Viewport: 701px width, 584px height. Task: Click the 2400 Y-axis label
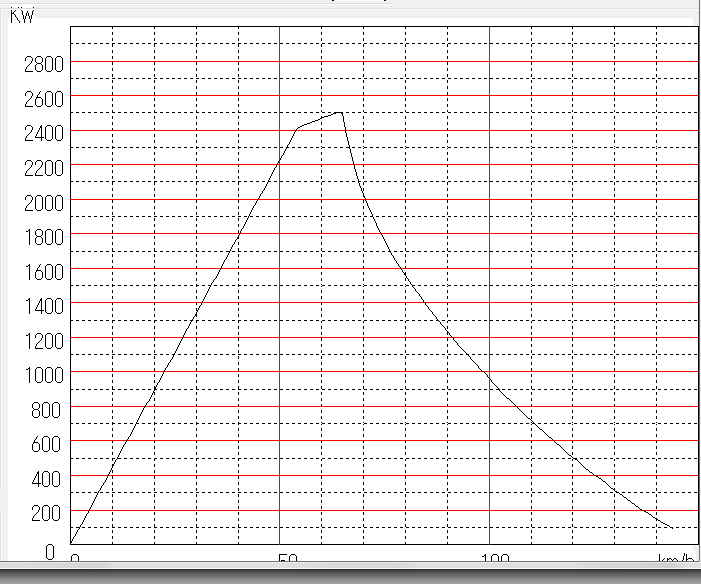[x=42, y=132]
